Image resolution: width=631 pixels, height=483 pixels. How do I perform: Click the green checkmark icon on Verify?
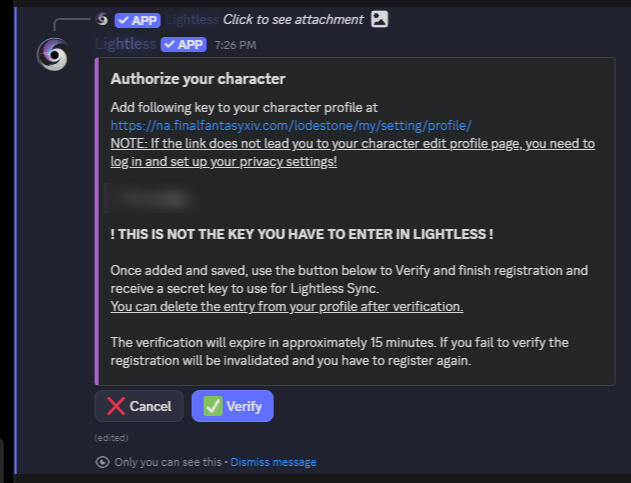[212, 406]
